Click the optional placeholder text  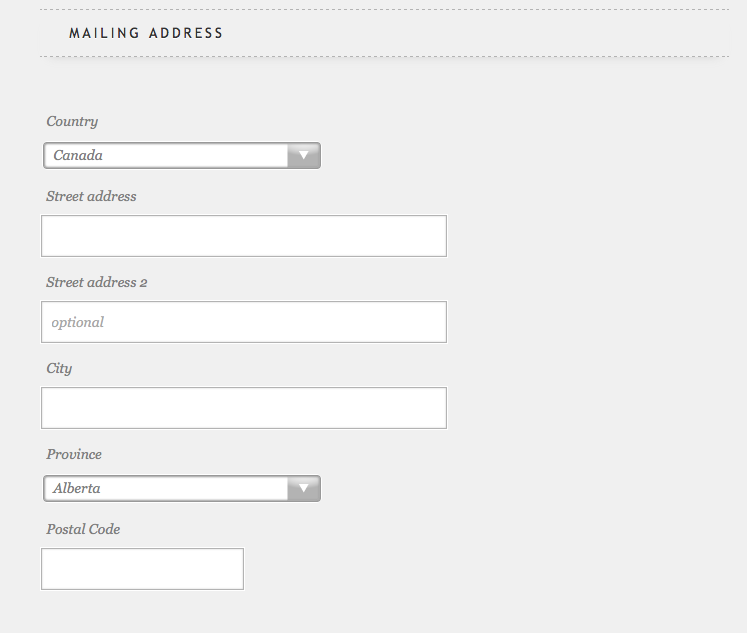tap(78, 323)
